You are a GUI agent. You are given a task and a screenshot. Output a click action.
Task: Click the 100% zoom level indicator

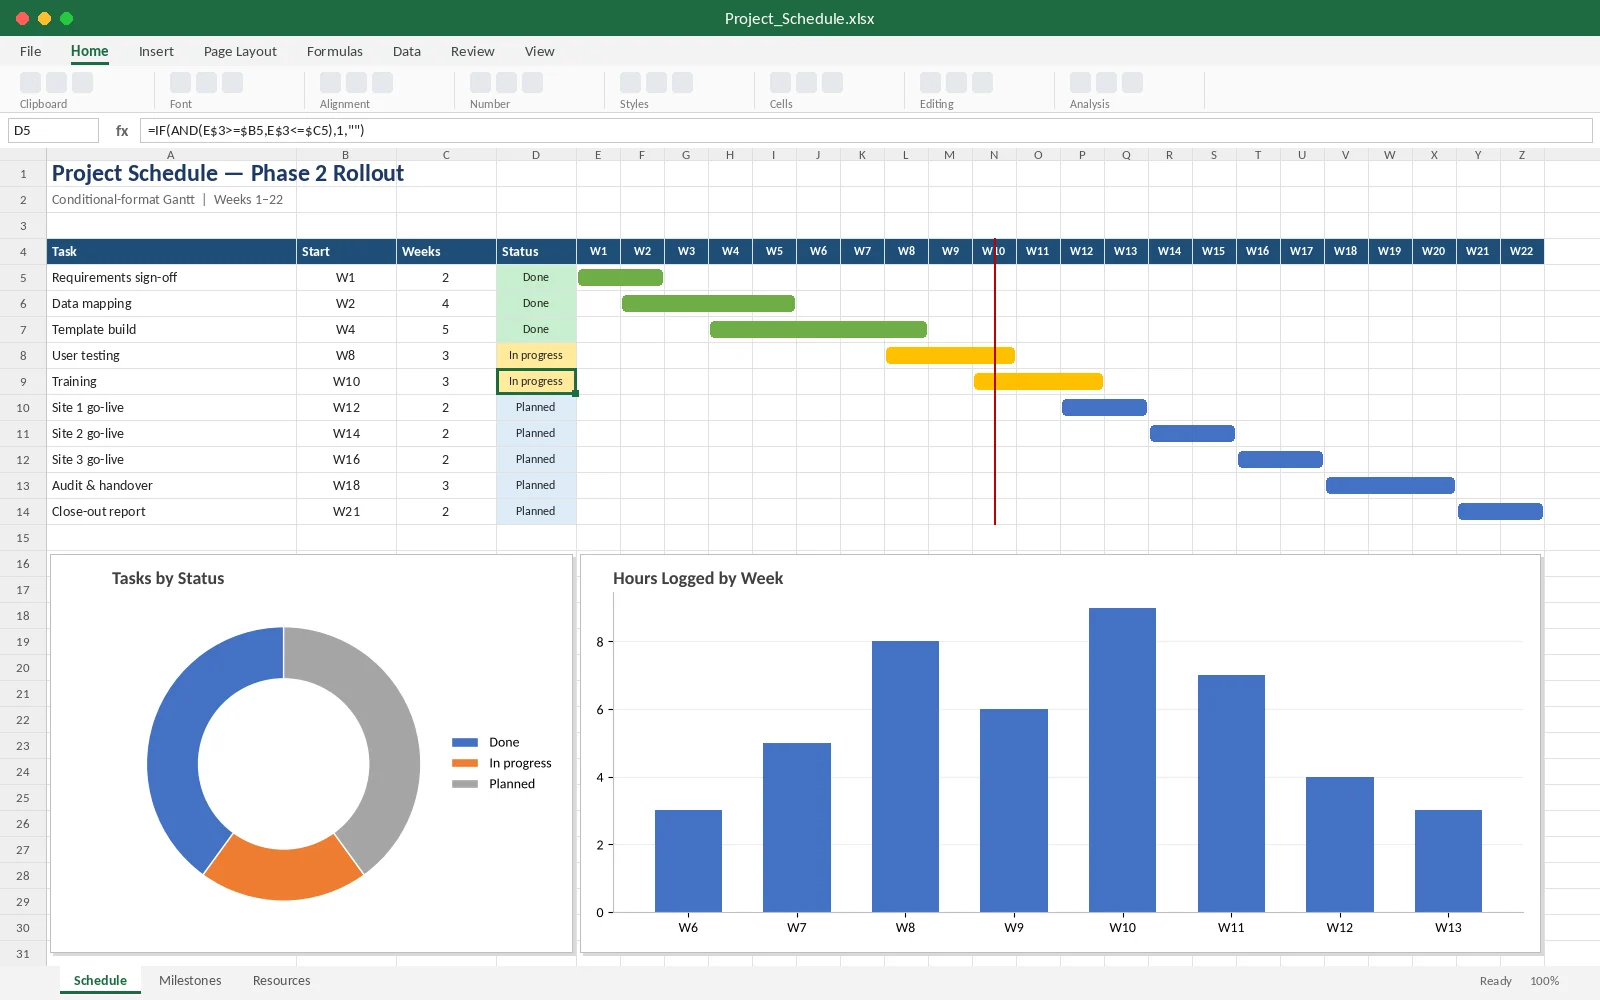coord(1544,981)
